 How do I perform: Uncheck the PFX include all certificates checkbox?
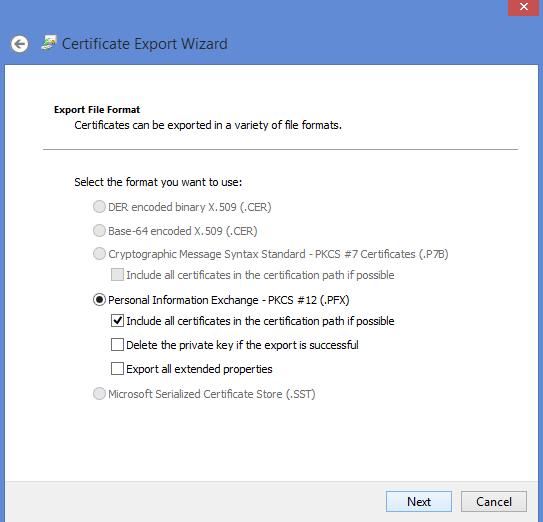[117, 321]
